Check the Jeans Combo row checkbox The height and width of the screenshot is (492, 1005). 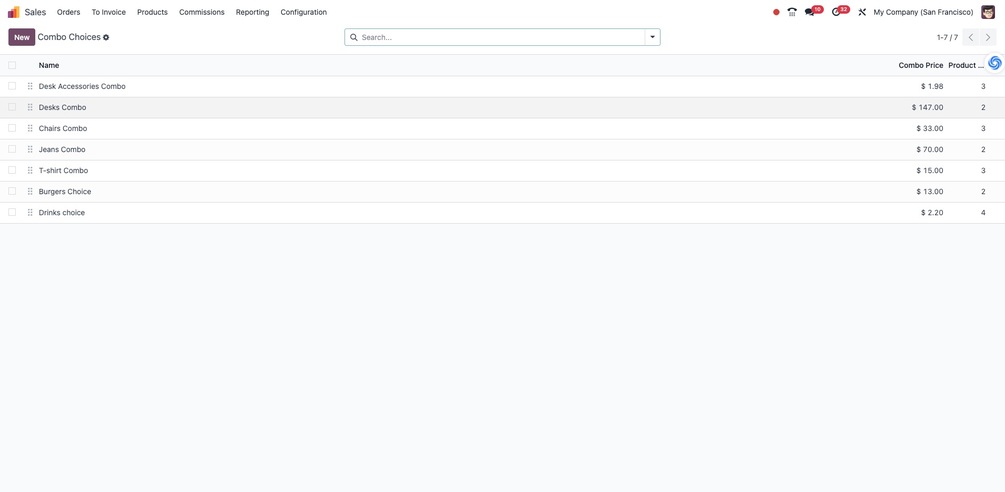coord(12,149)
